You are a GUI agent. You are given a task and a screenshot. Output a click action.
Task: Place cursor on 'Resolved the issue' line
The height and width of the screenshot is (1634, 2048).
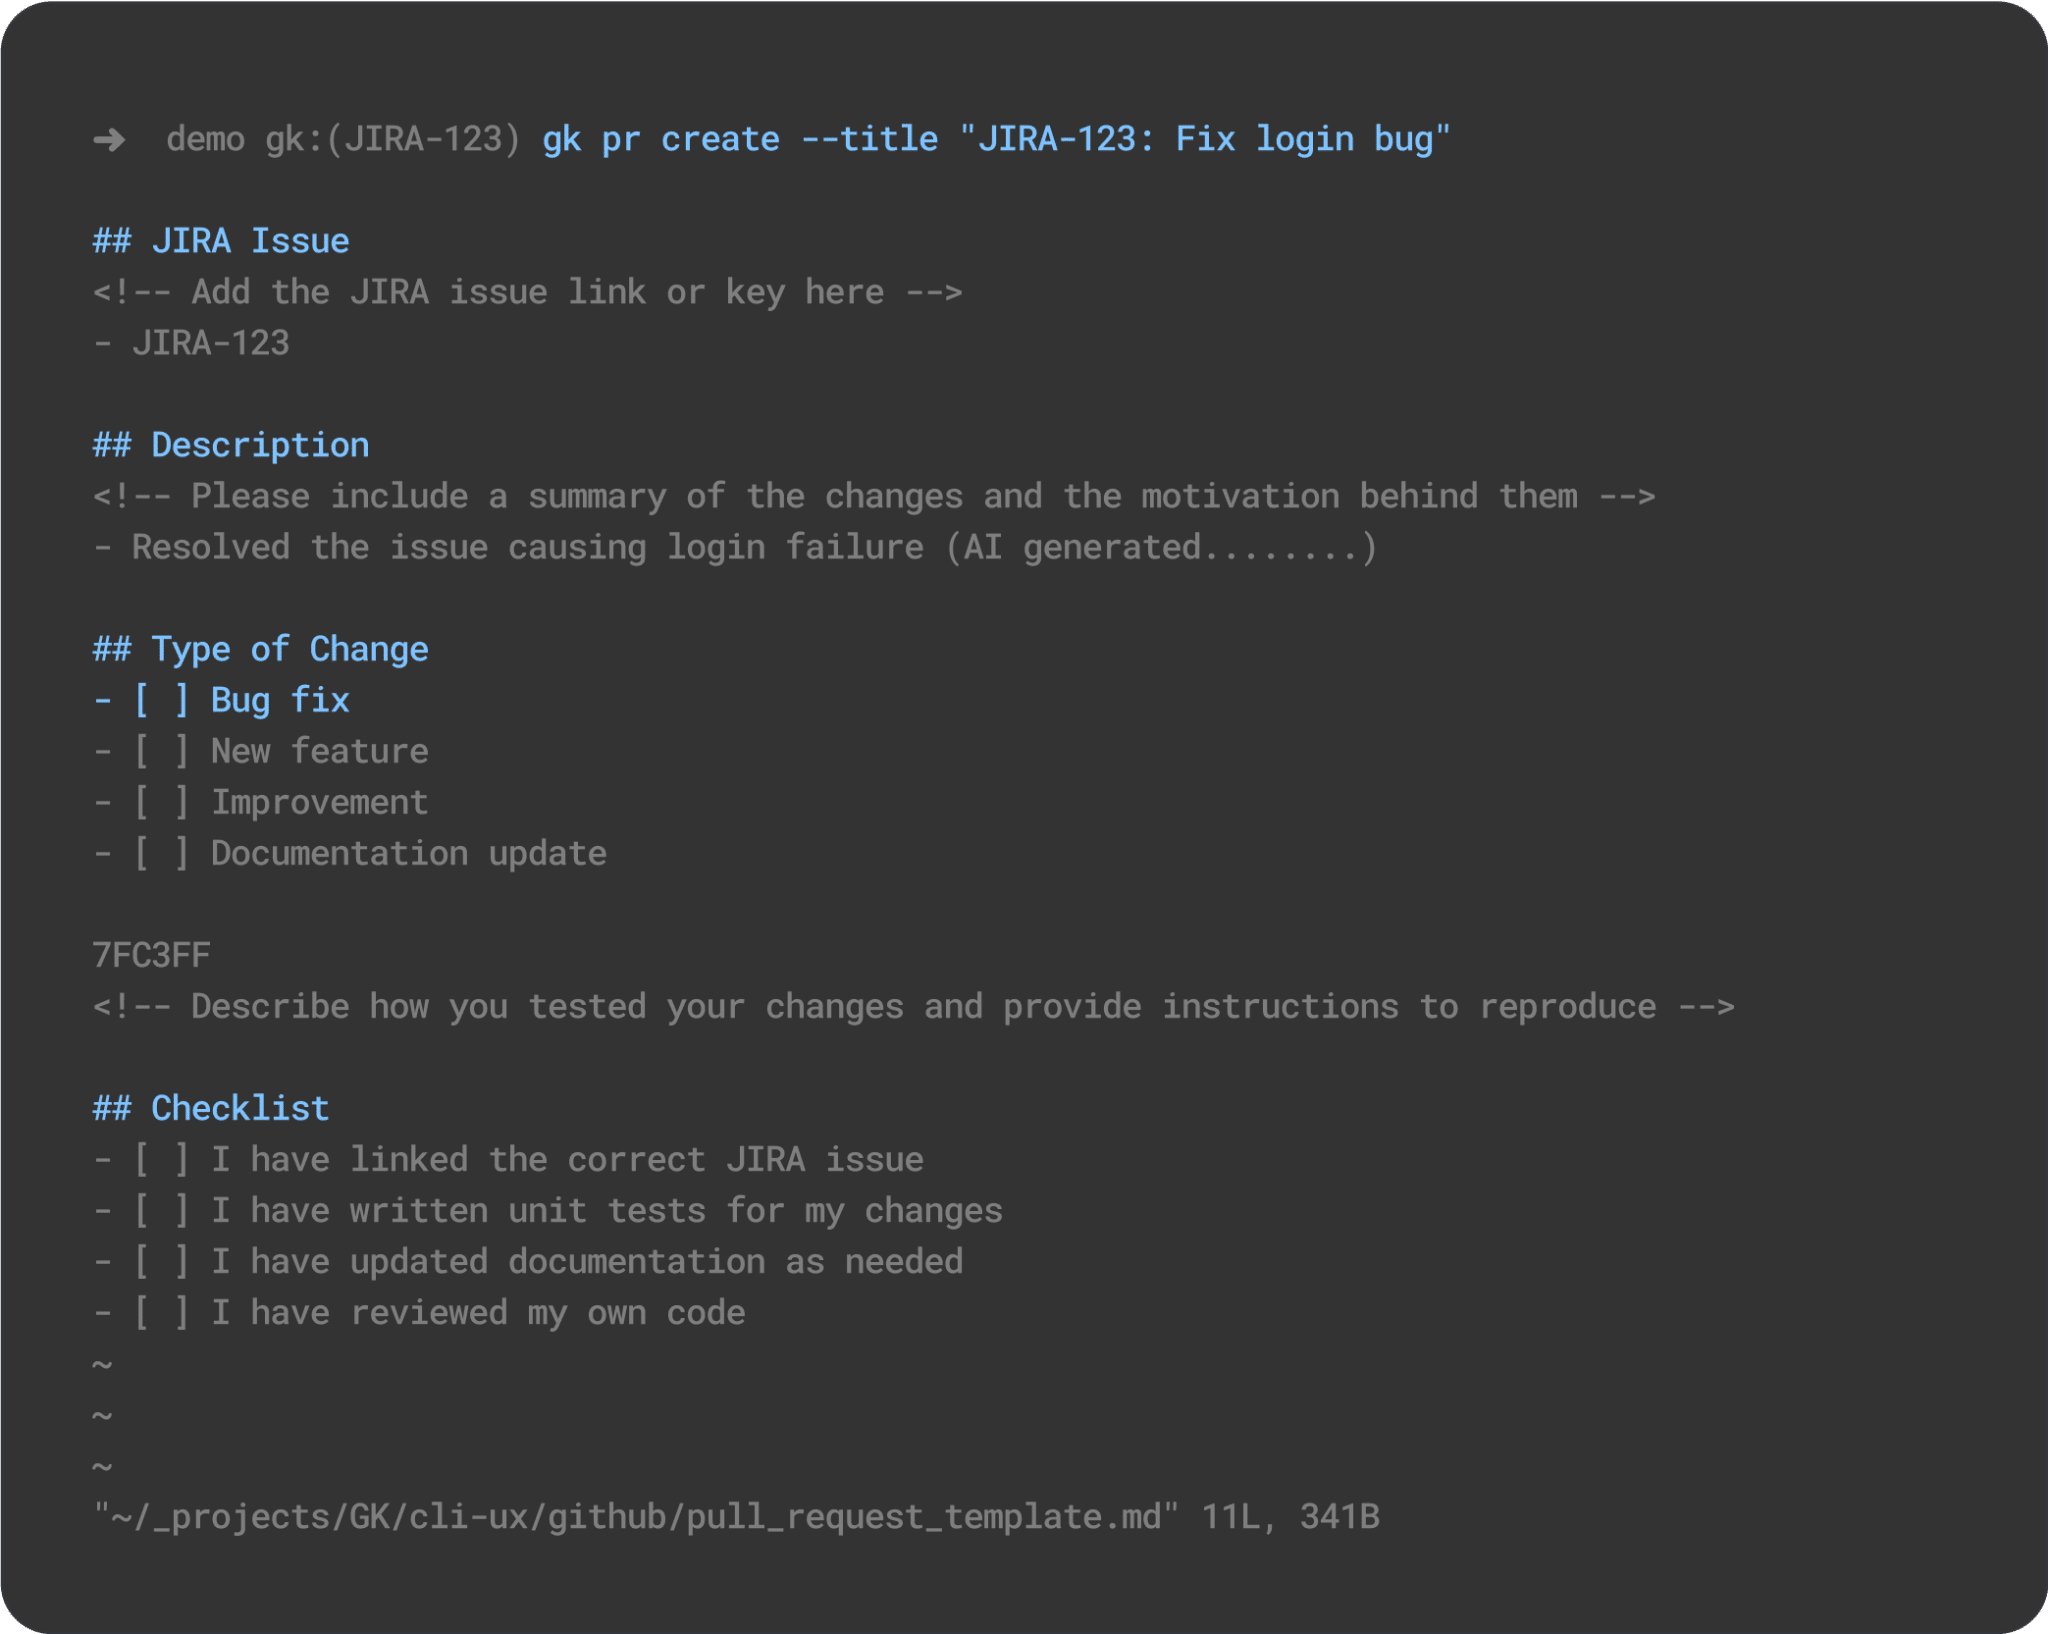(x=735, y=548)
